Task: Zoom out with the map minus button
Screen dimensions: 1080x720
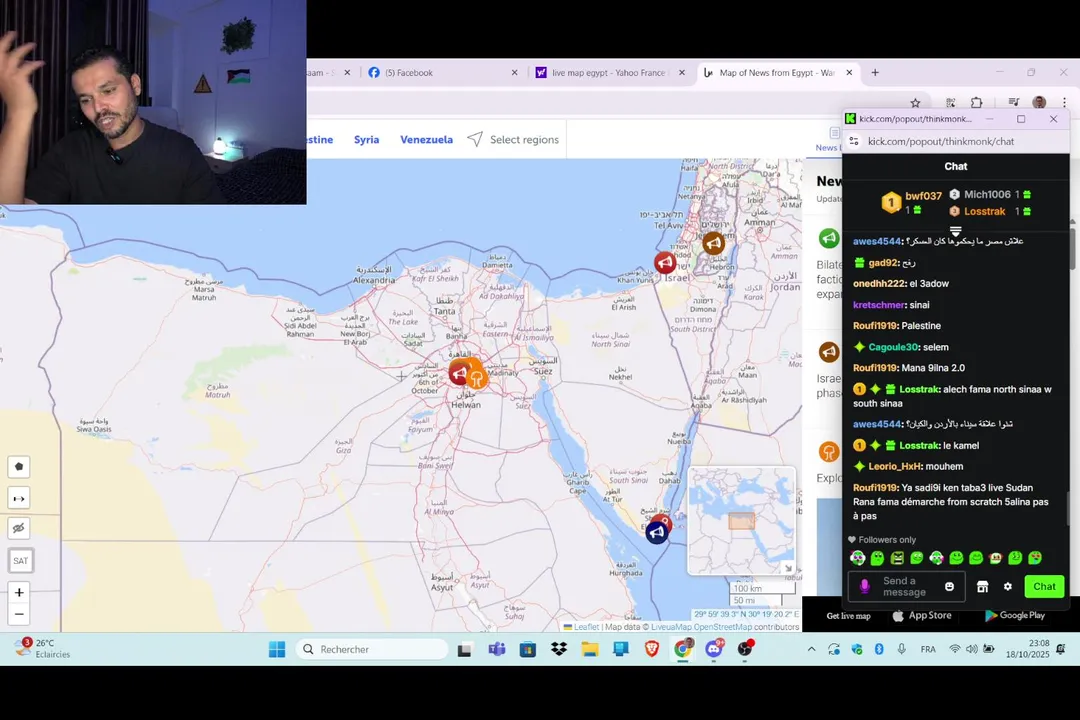Action: [x=19, y=614]
